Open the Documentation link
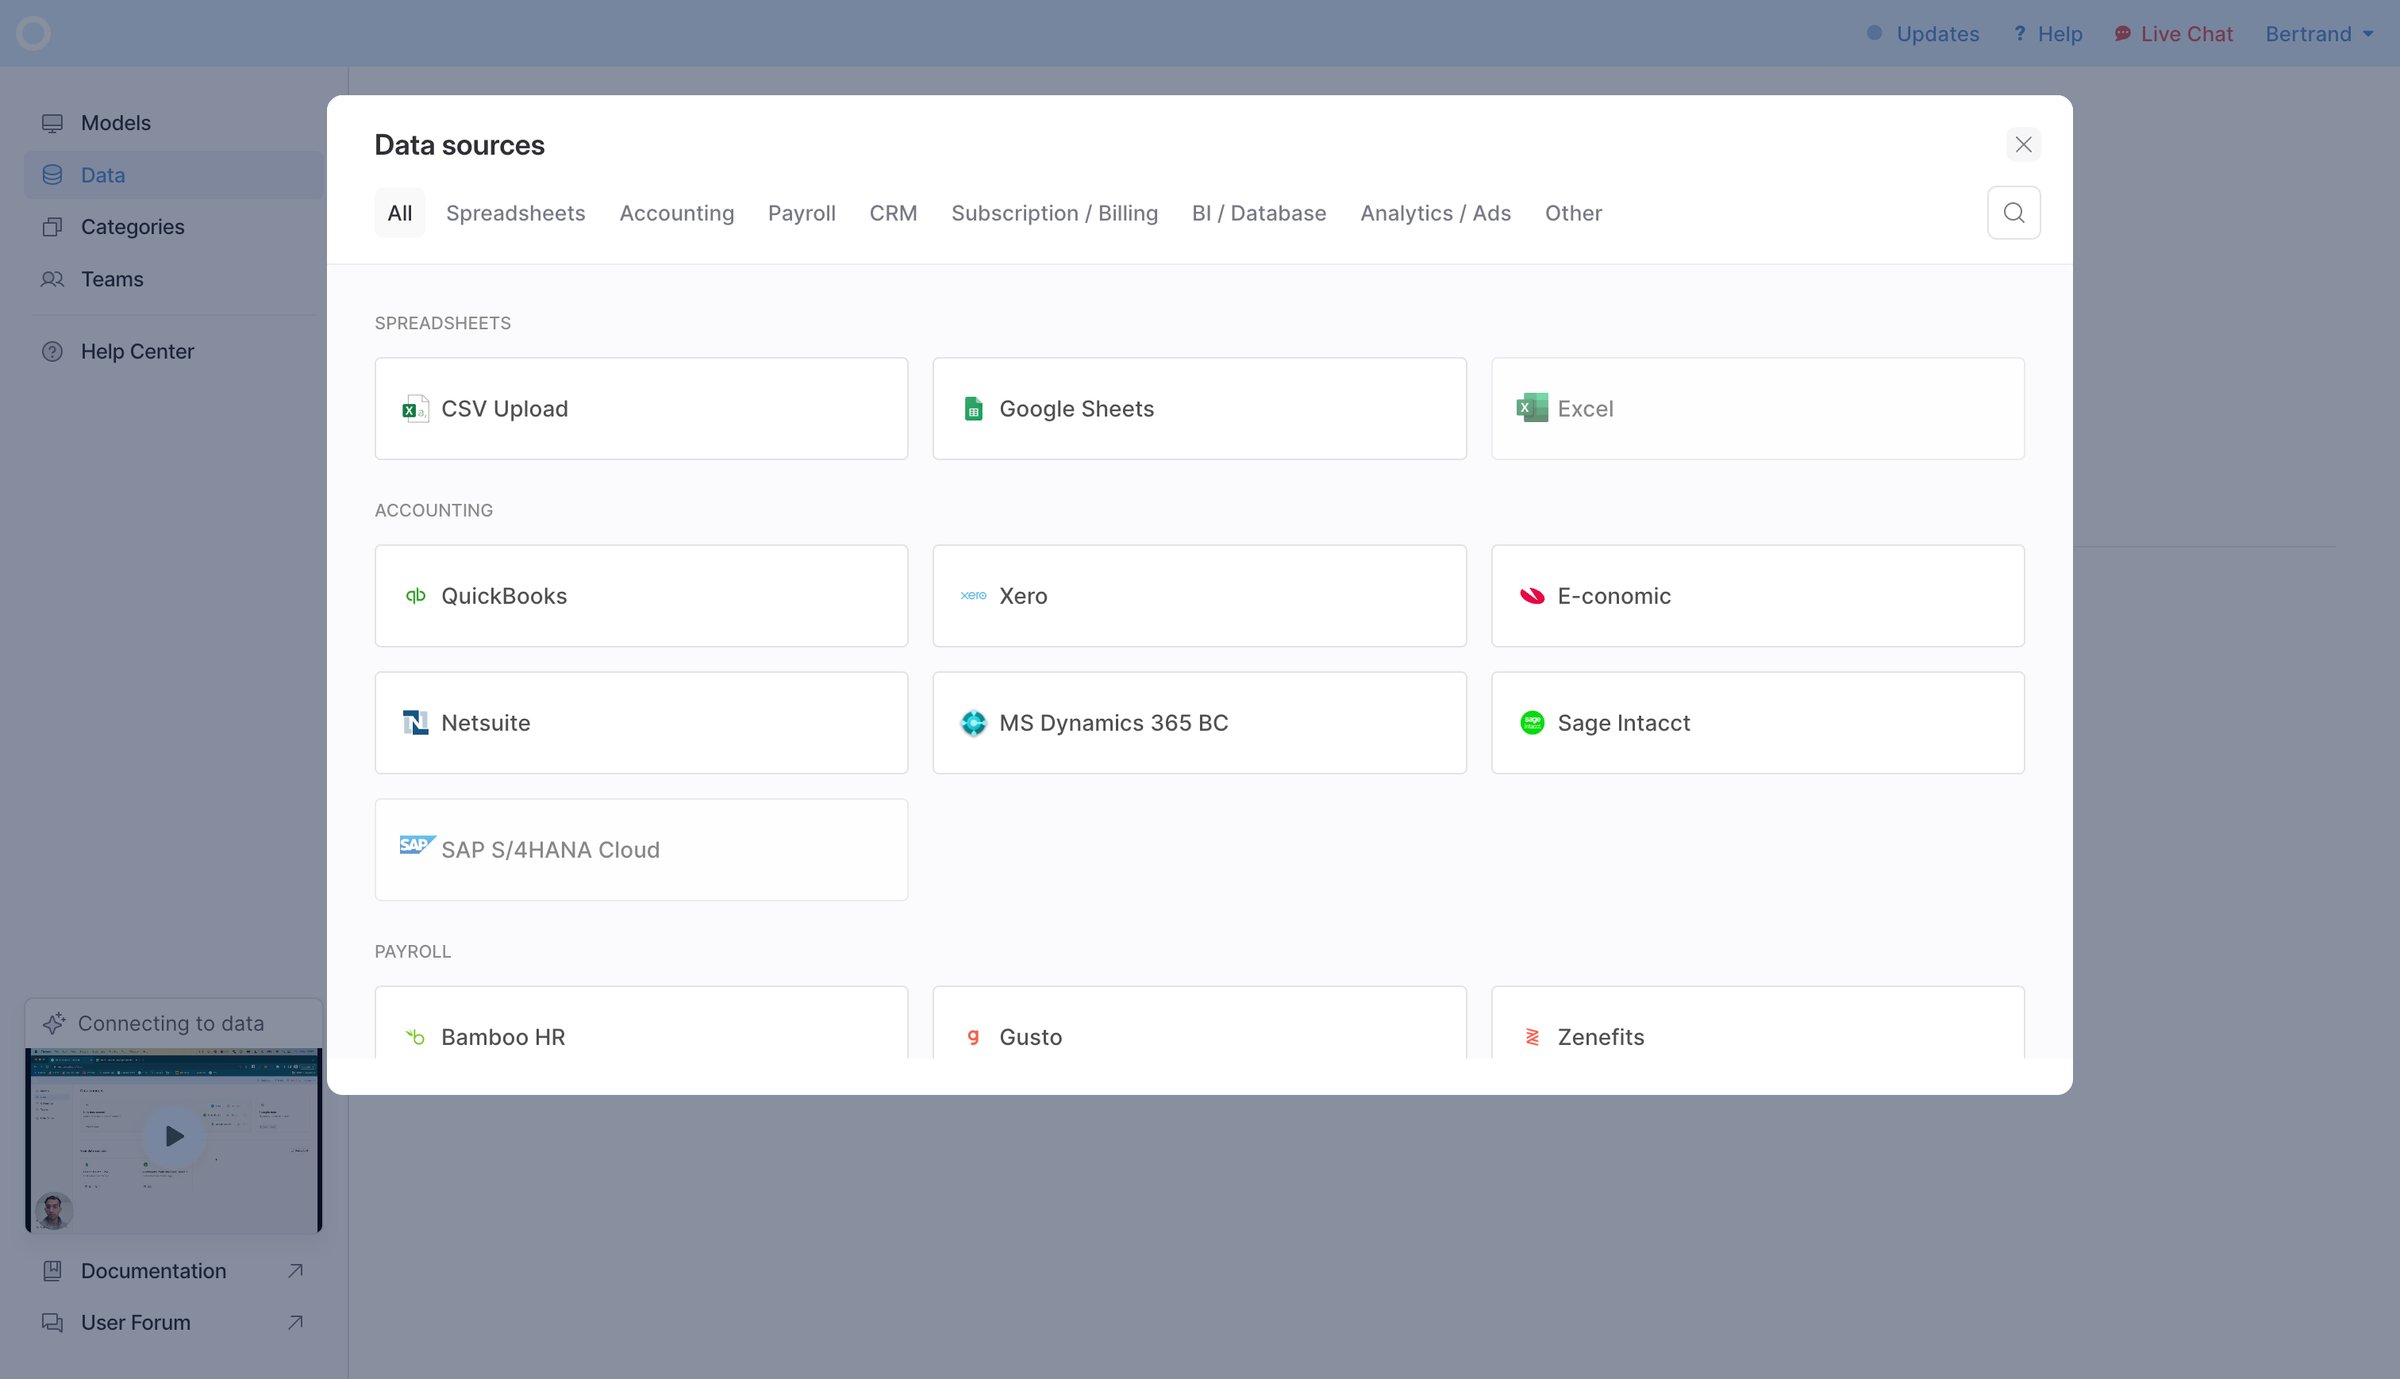 (x=173, y=1270)
